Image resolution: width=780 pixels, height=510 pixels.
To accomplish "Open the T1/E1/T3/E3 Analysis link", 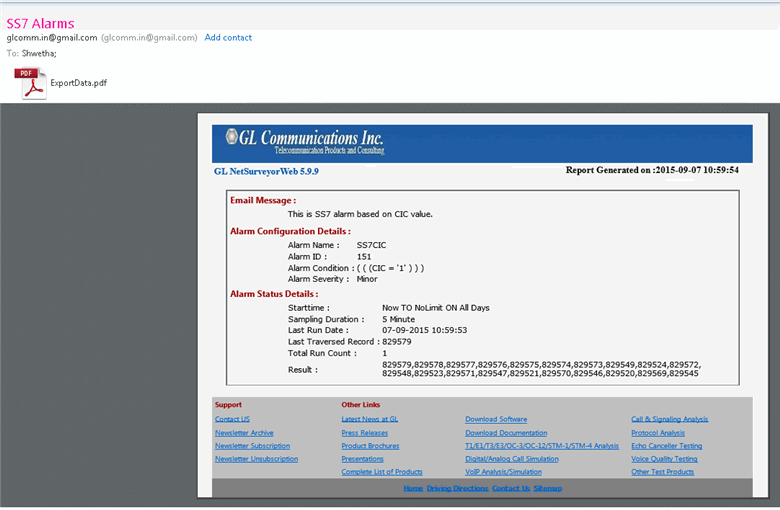I will coord(542,446).
